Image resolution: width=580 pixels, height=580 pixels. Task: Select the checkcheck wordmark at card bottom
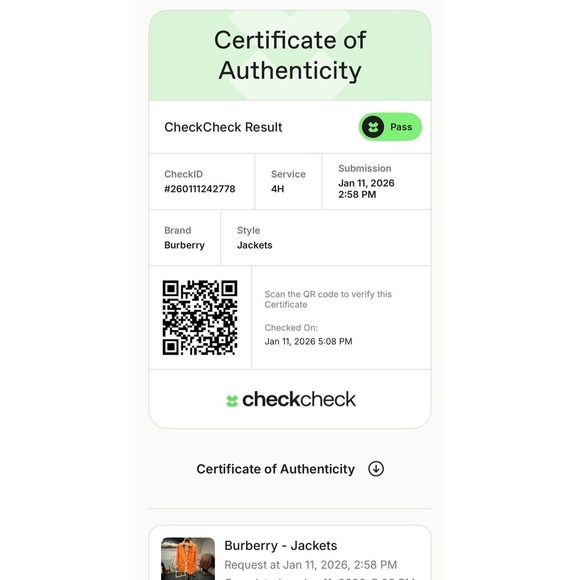pyautogui.click(x=299, y=399)
